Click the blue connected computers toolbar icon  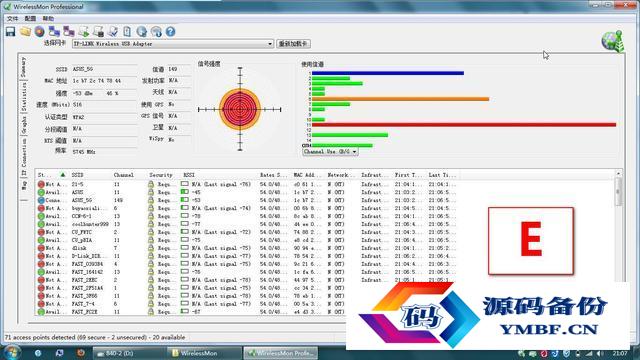[x=54, y=31]
